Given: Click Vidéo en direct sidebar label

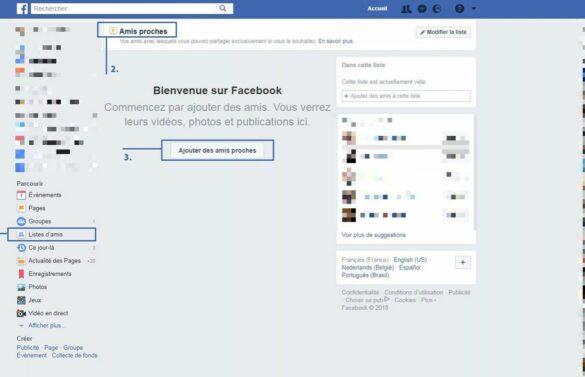Looking at the screenshot, I should [48, 313].
